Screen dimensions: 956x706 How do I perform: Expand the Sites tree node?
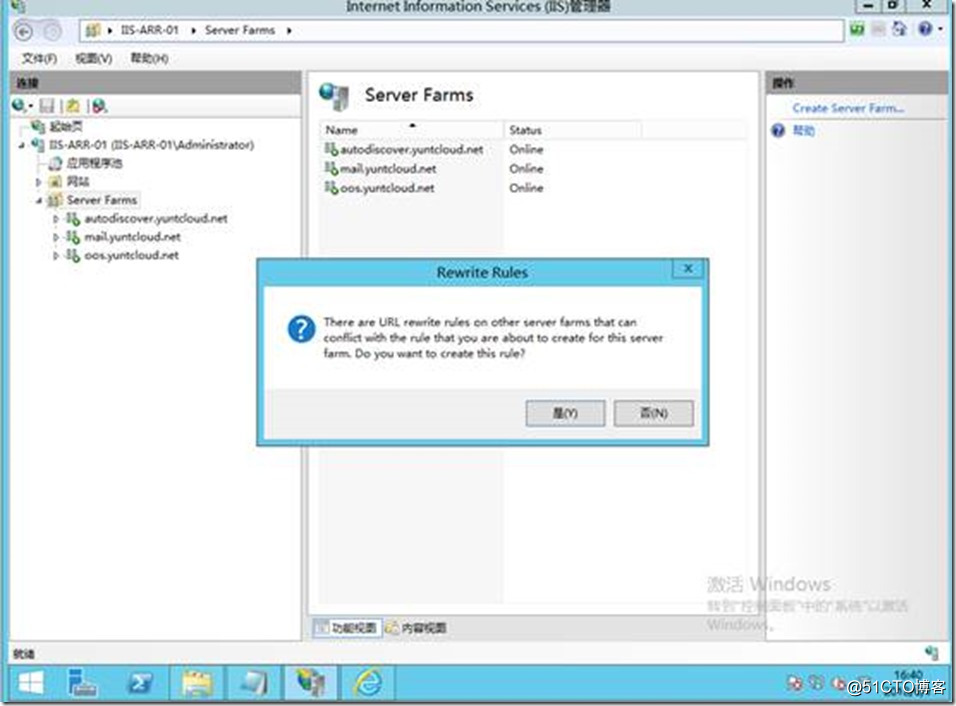click(x=39, y=182)
